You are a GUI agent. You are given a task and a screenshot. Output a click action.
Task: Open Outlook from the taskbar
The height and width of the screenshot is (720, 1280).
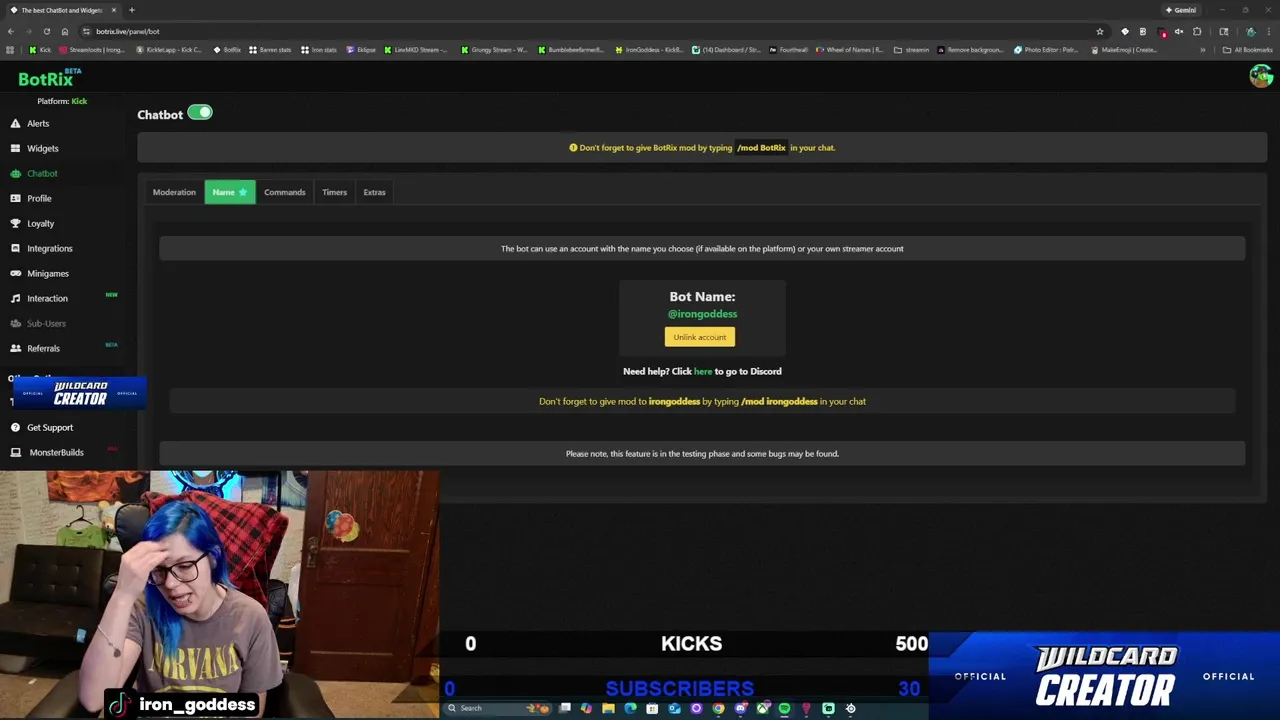click(674, 708)
